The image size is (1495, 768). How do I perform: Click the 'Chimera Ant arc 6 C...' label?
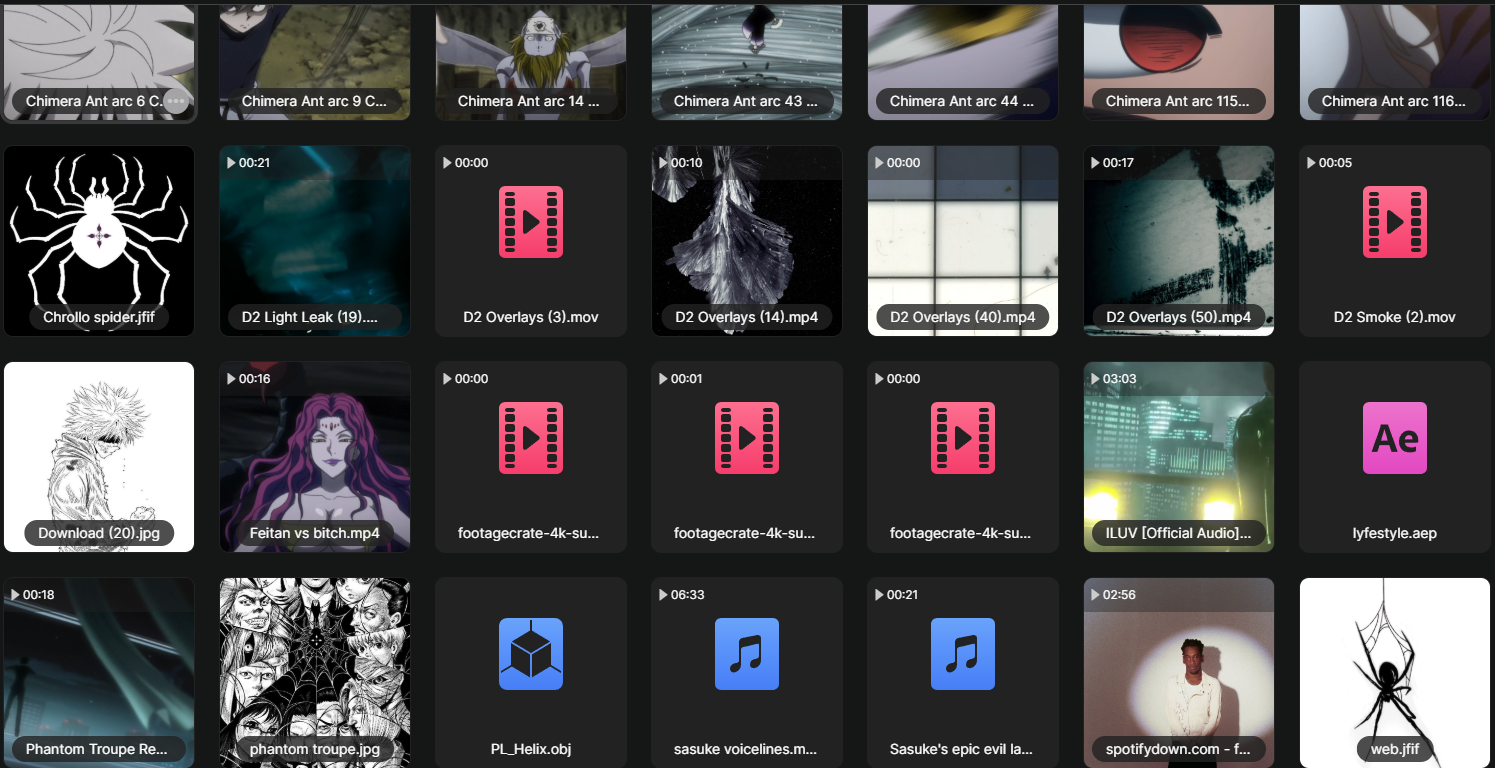(93, 101)
